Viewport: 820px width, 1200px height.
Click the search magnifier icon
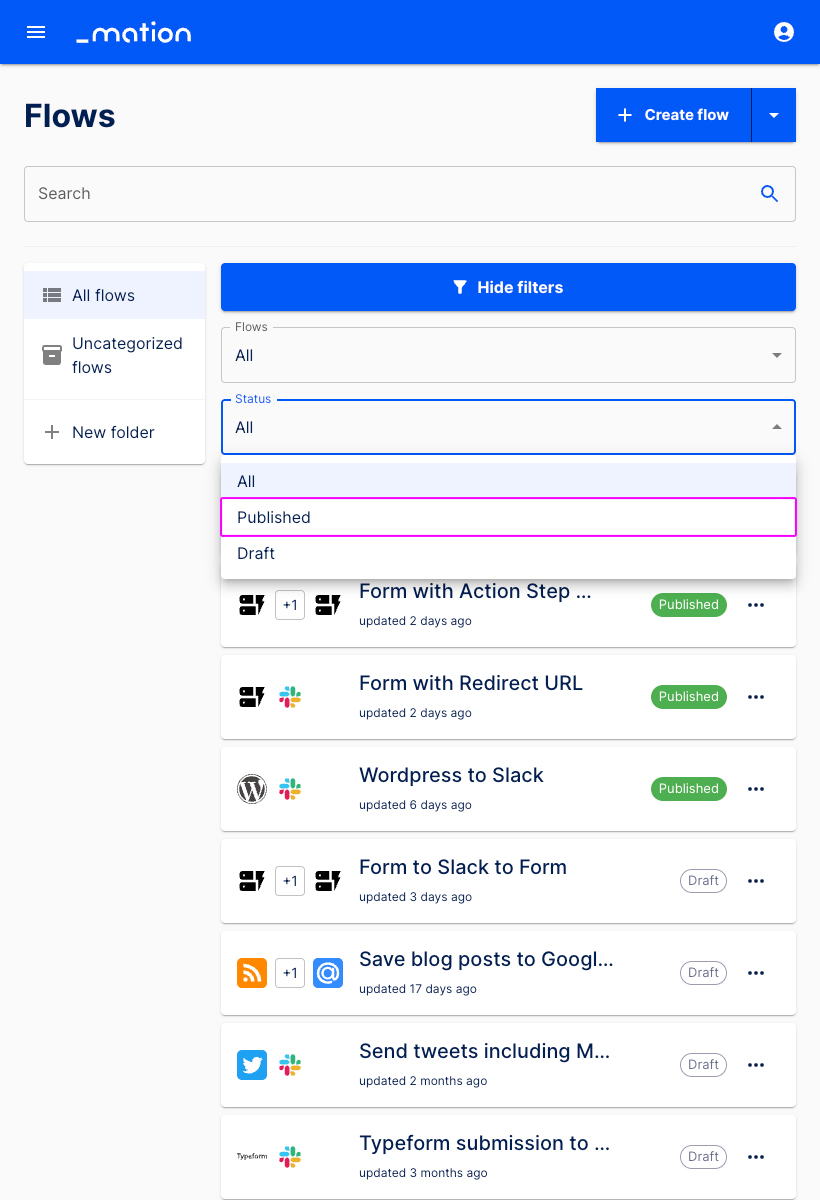click(x=769, y=194)
